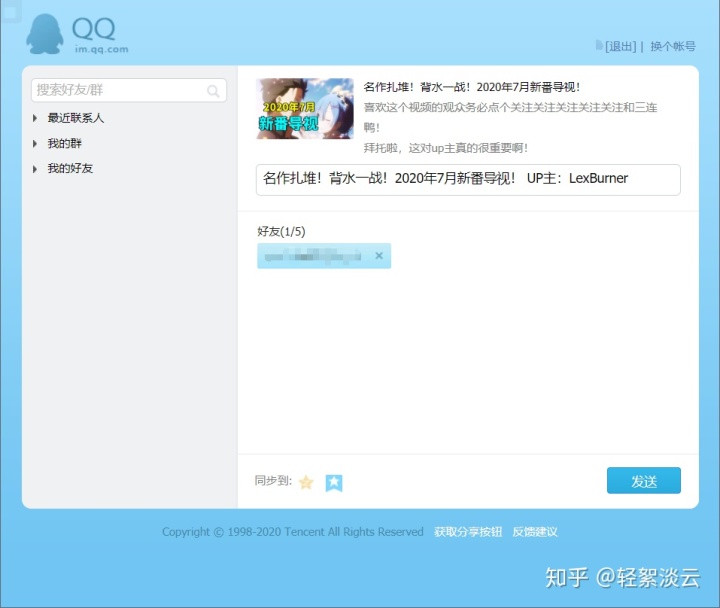Click the im.qq.com logo text
The image size is (720, 608).
click(101, 49)
